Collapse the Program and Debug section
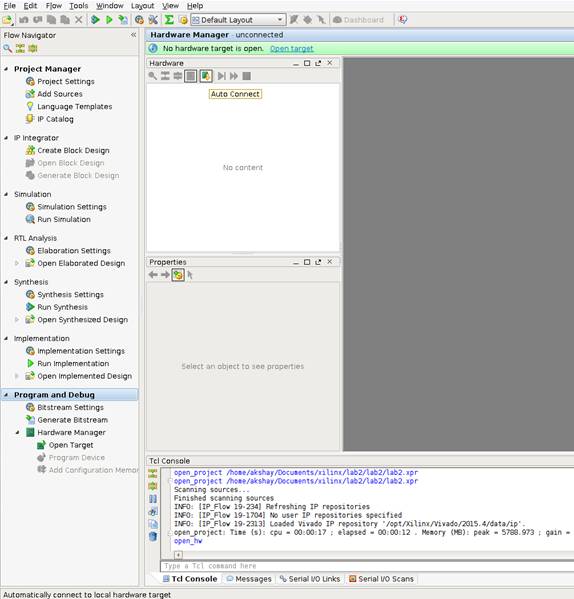 point(6,395)
